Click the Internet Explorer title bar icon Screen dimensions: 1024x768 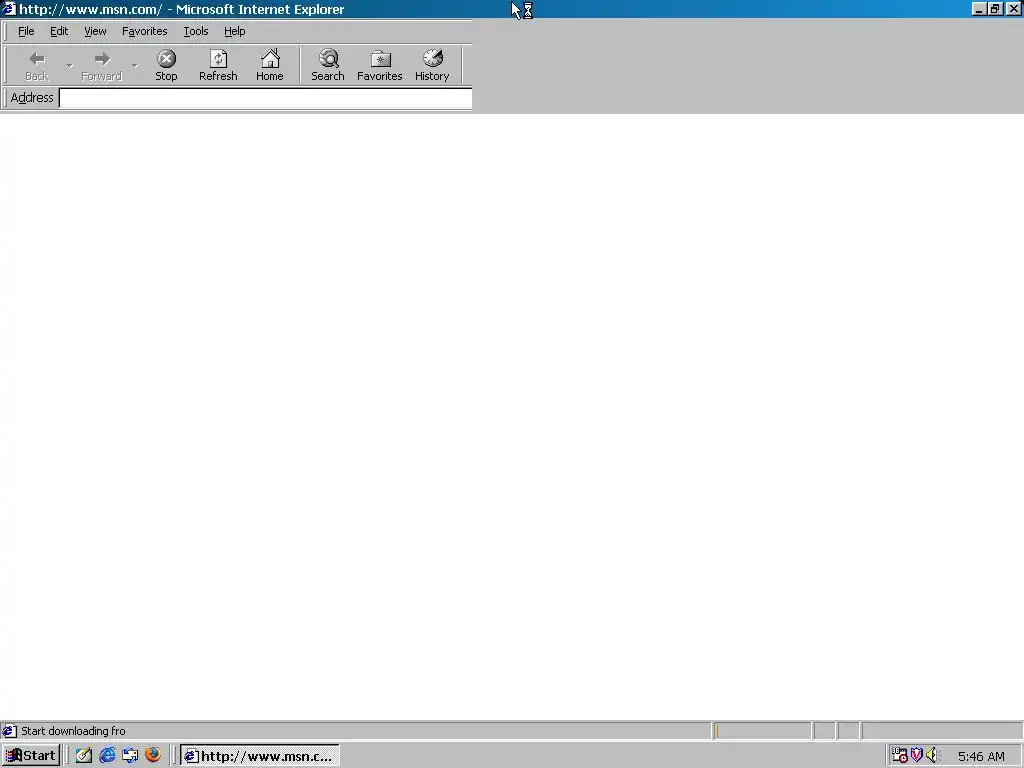8,9
